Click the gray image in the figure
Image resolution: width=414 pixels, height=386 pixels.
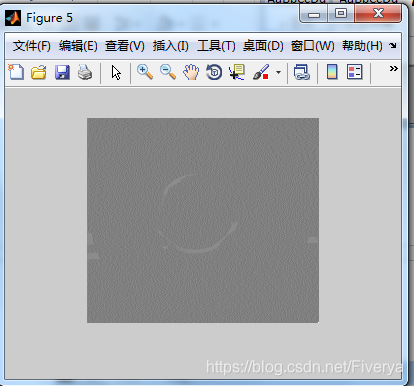(x=203, y=220)
